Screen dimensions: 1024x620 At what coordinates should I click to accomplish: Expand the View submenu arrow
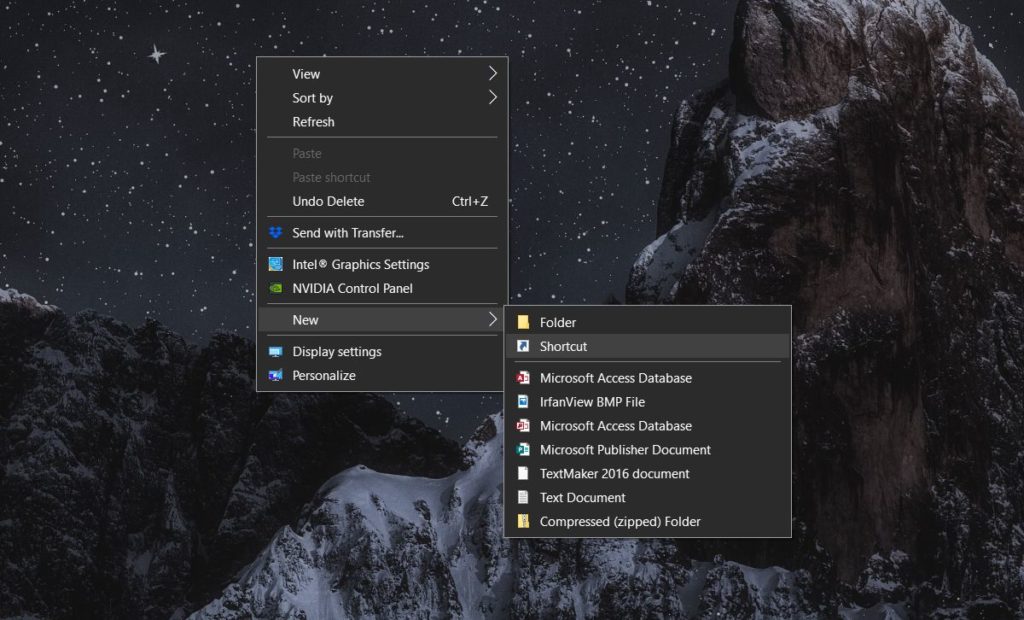[x=492, y=73]
